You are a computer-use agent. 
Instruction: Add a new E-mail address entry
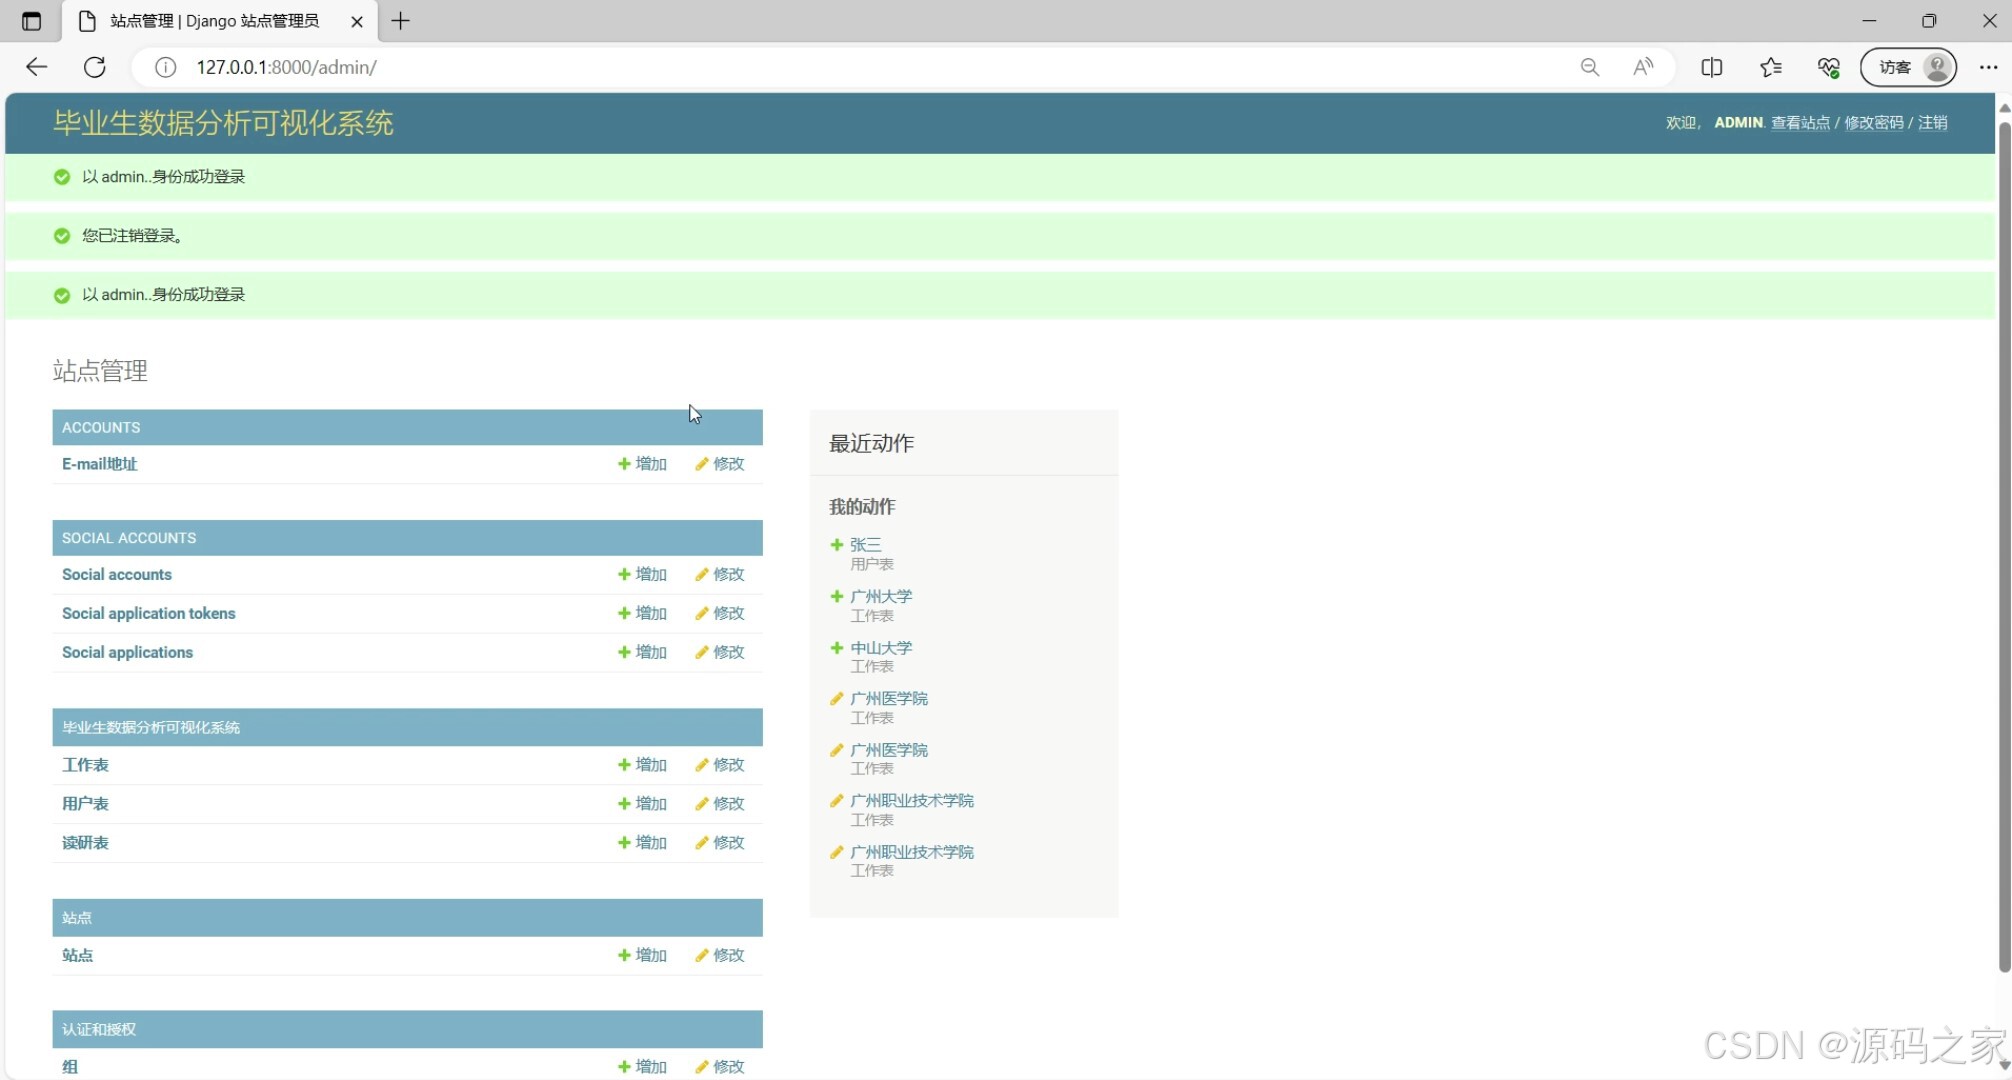pyautogui.click(x=642, y=464)
